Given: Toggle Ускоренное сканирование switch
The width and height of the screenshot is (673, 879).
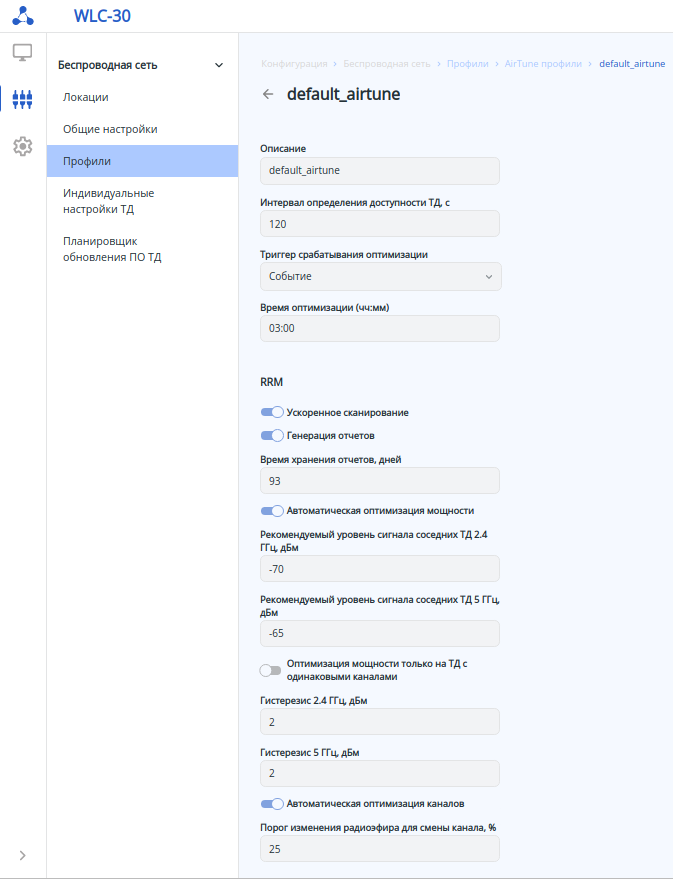Looking at the screenshot, I should pyautogui.click(x=271, y=412).
